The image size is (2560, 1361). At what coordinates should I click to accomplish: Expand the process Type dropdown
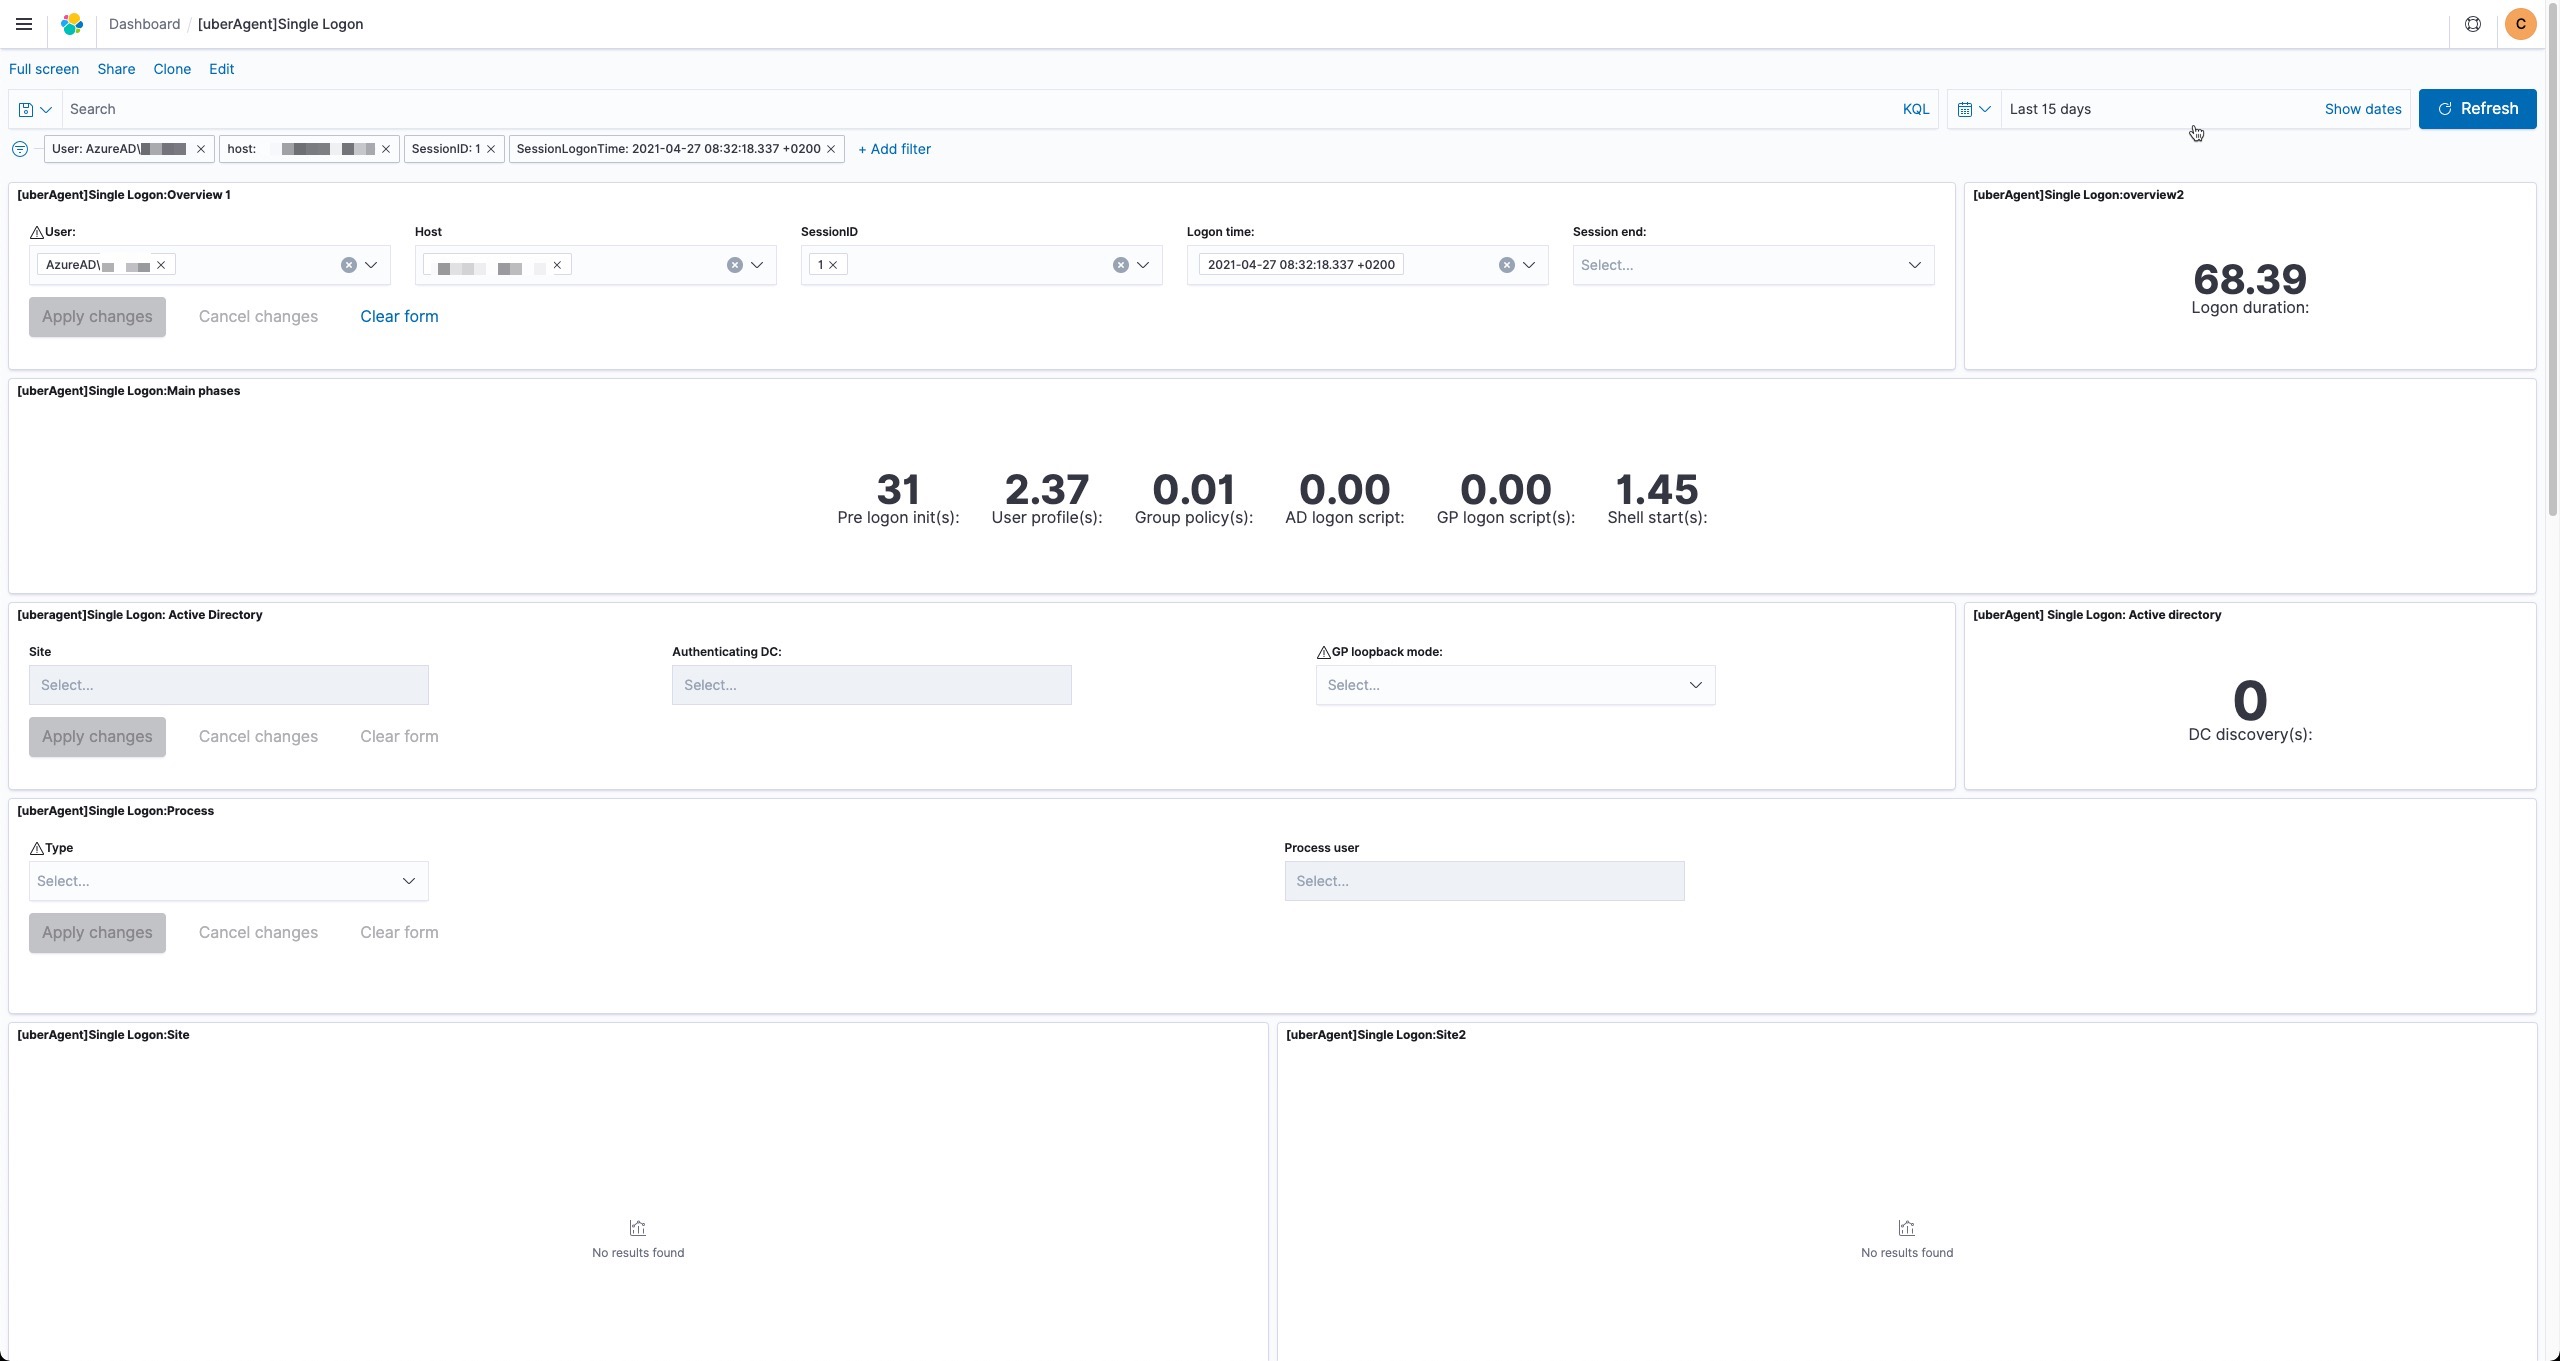coord(408,881)
